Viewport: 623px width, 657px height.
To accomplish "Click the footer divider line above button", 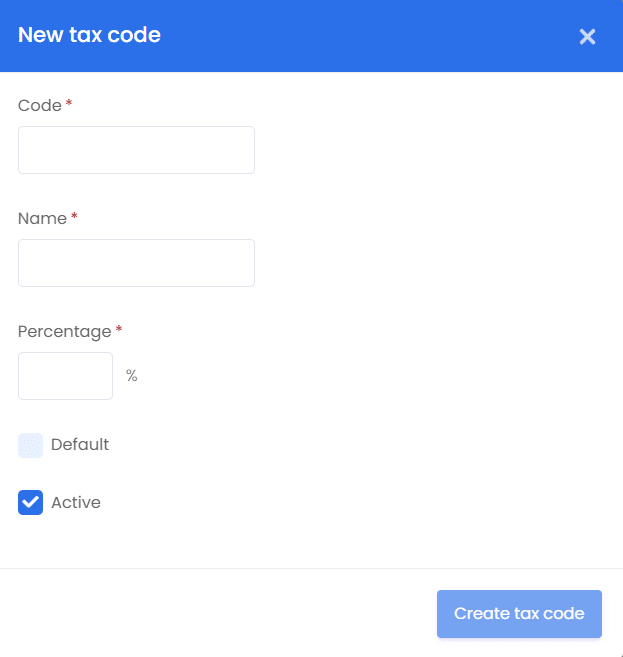I will pos(311,569).
